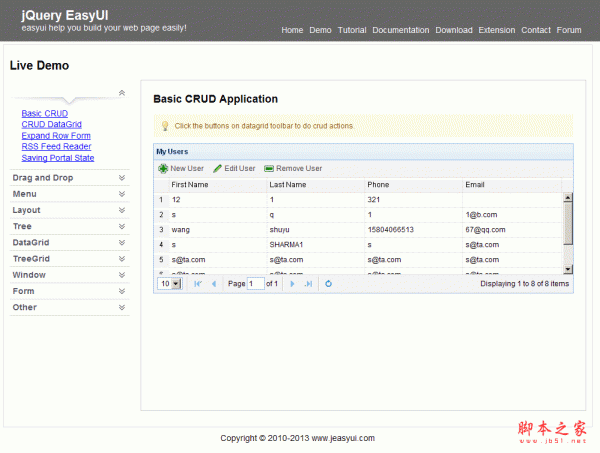Select row with last name shuyu
Viewport: 600px width, 453px height.
pos(358,230)
